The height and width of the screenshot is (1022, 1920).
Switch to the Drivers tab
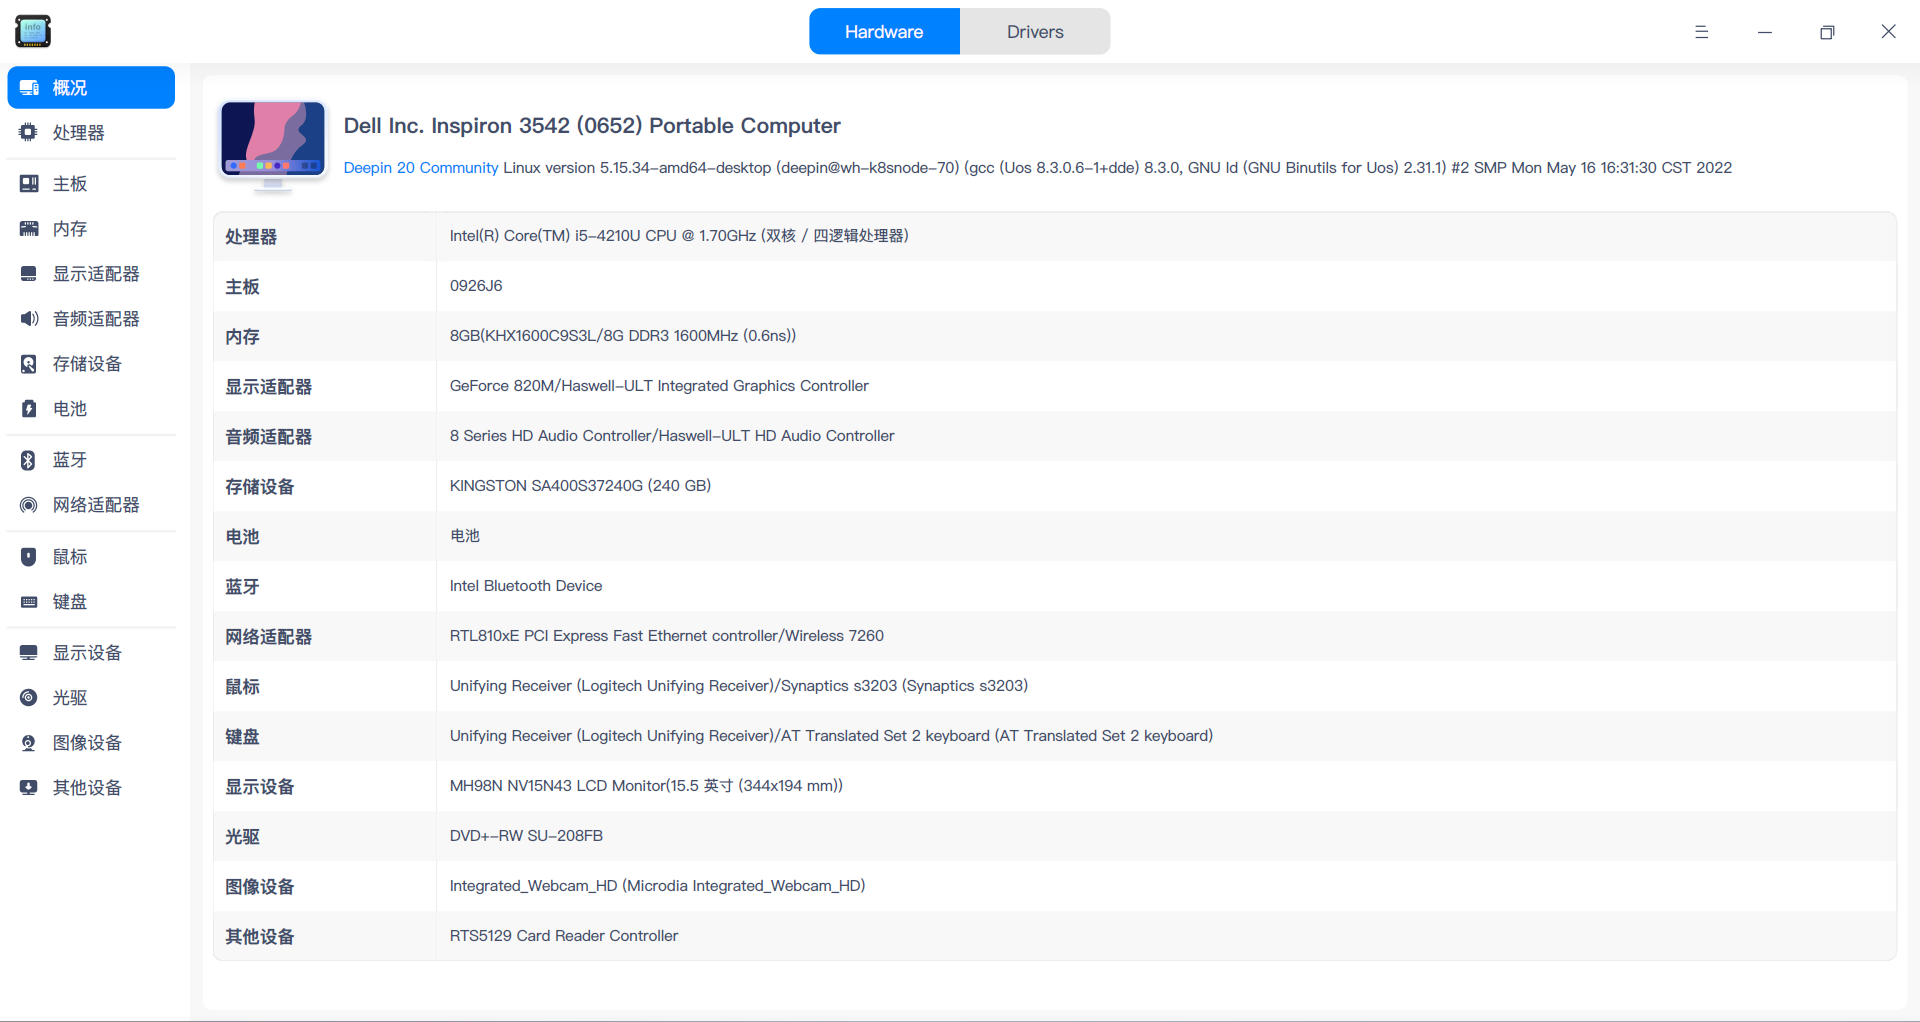pyautogui.click(x=1035, y=32)
